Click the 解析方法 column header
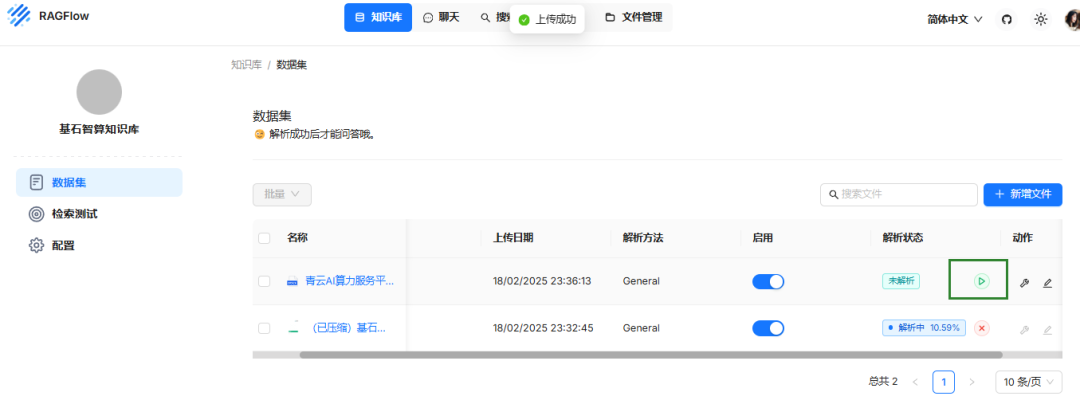Viewport: 1080px width, 400px height. [643, 238]
